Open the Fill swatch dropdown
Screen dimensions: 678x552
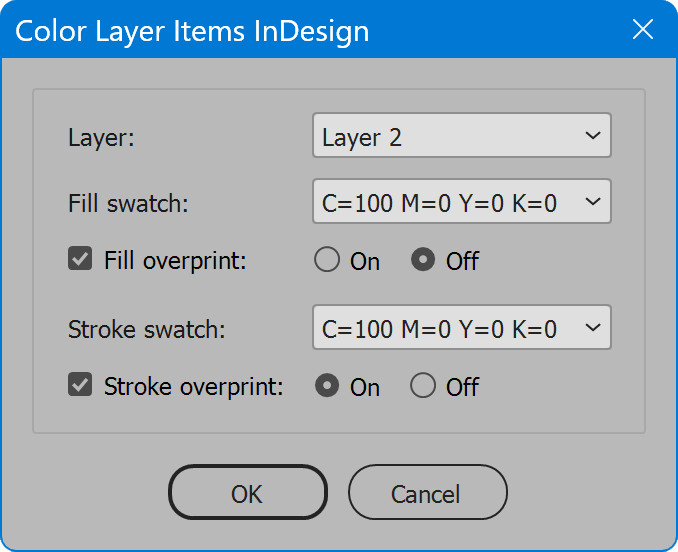[x=461, y=201]
